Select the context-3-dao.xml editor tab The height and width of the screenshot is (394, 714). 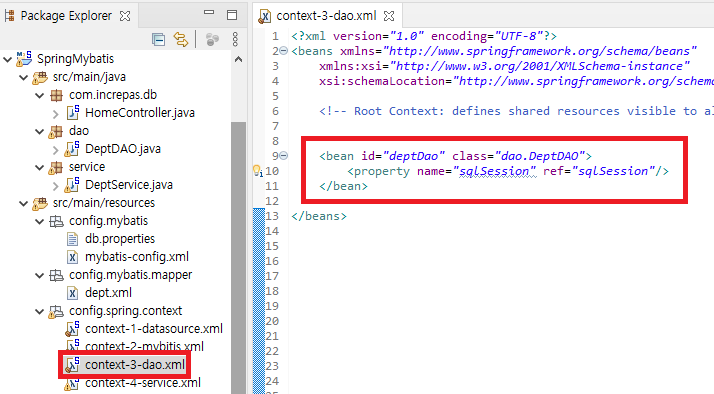pos(326,16)
